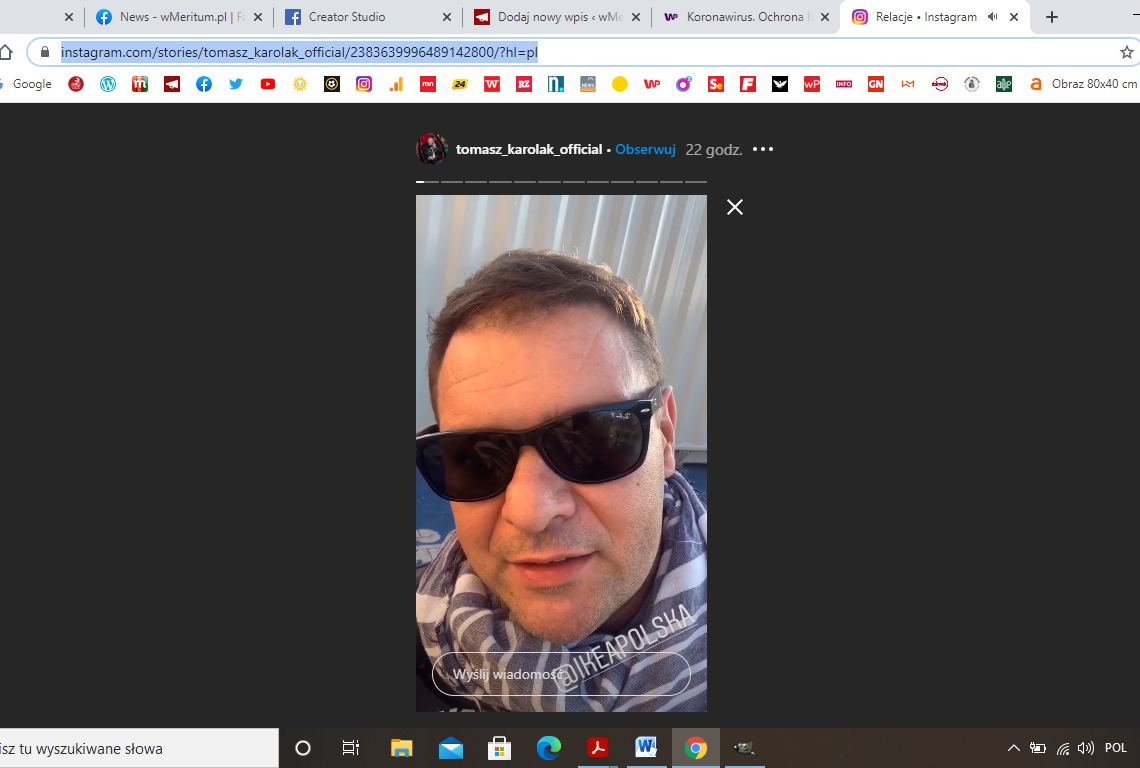Open the three-dots story options menu

click(x=763, y=149)
